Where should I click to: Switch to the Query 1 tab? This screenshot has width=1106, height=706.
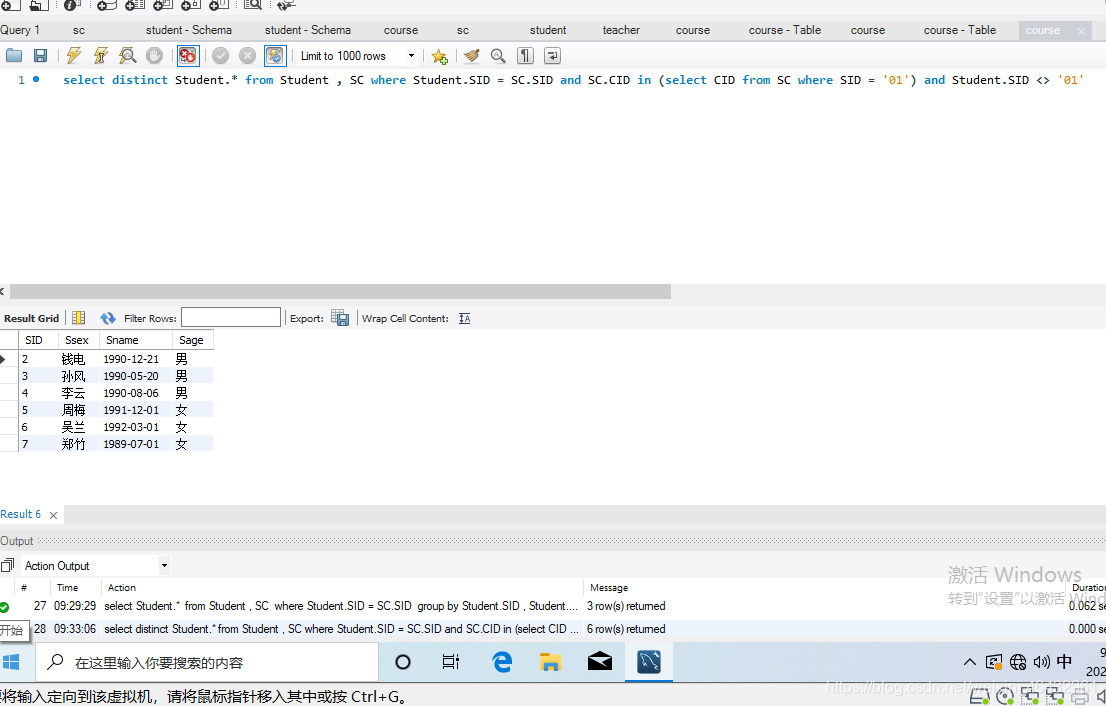point(20,30)
